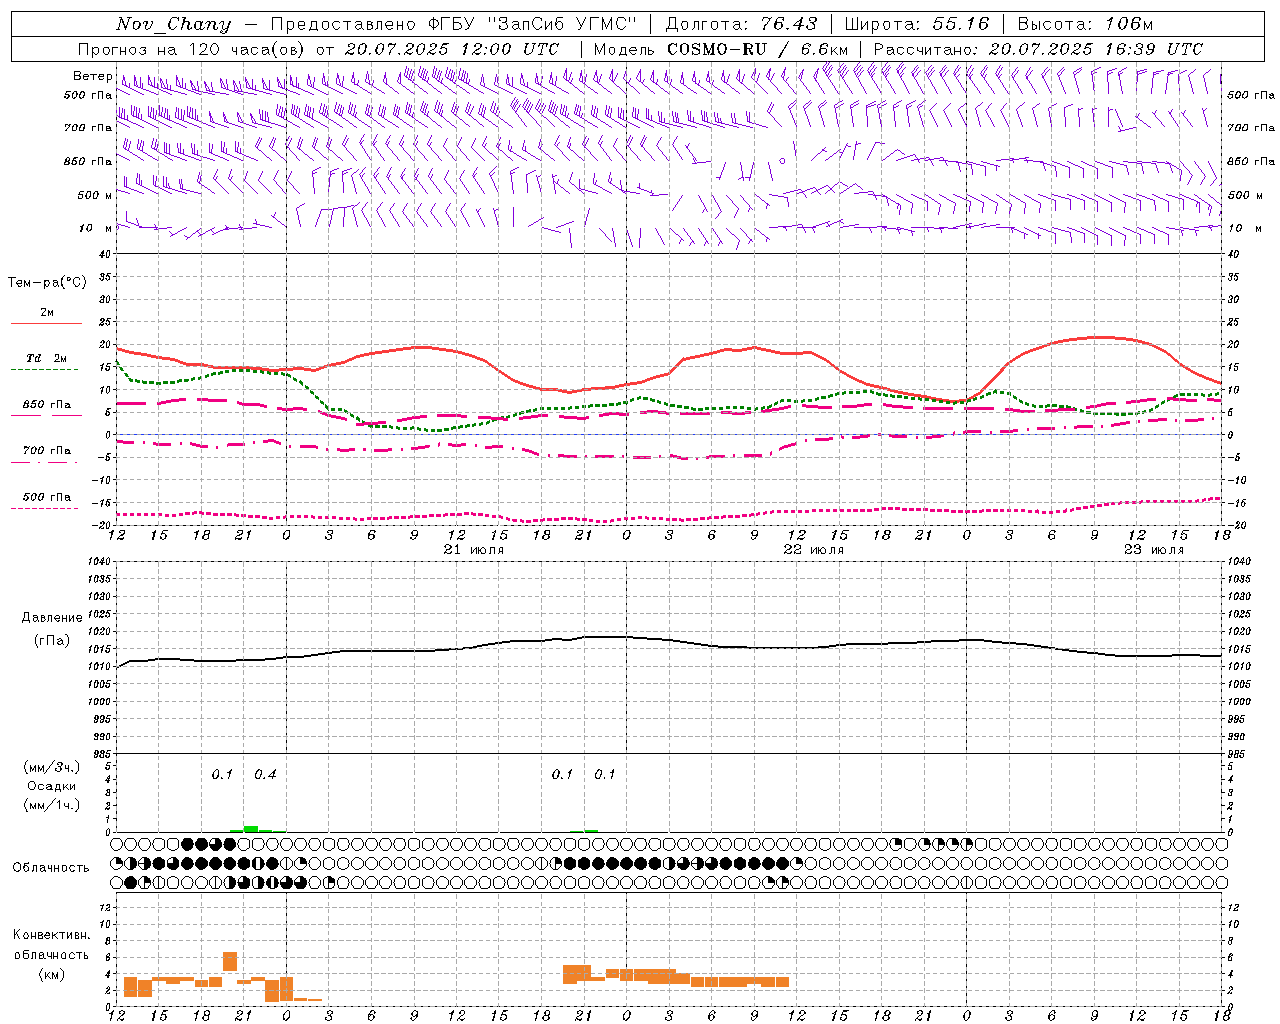Click the "10 м" wind level label on left
Image resolution: width=1280 pixels, height=1024 pixels.
coord(96,228)
